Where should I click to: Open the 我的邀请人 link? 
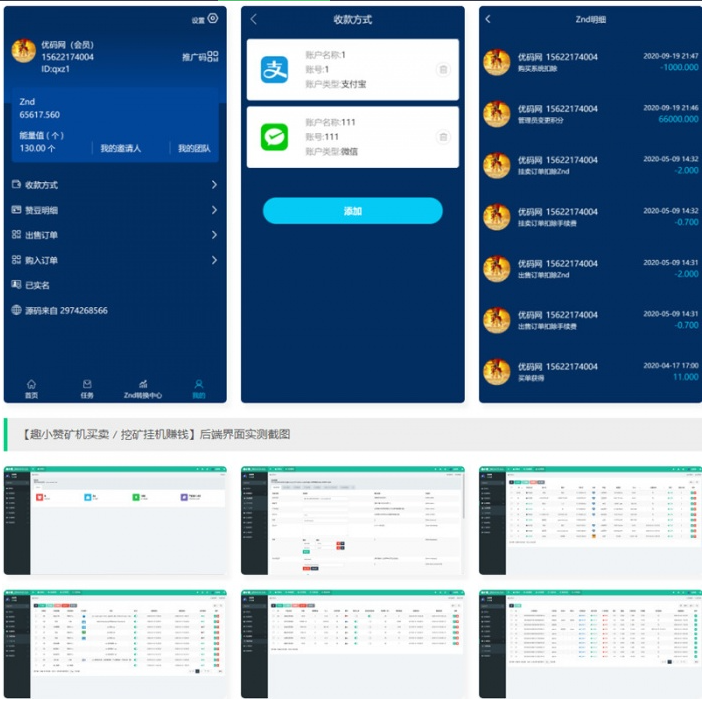120,148
